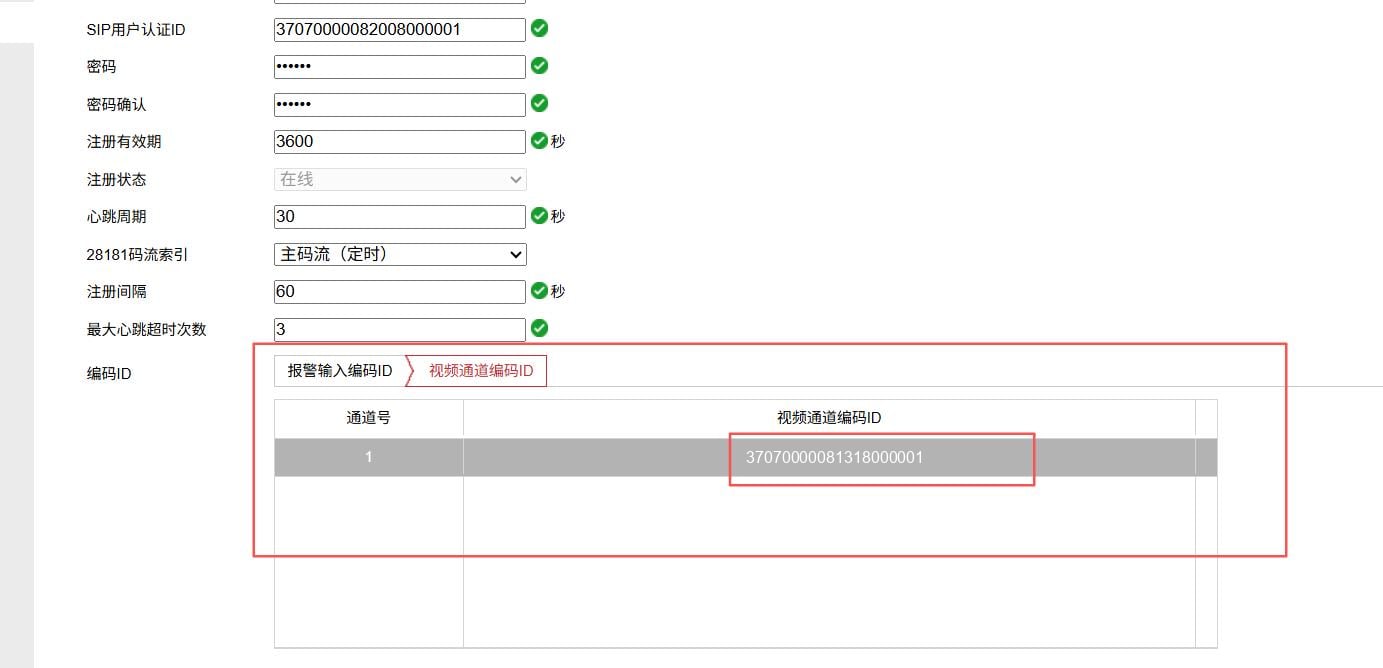Viewport: 1383px width, 668px height.
Task: Click the green check beside 密码
Action: [x=539, y=66]
